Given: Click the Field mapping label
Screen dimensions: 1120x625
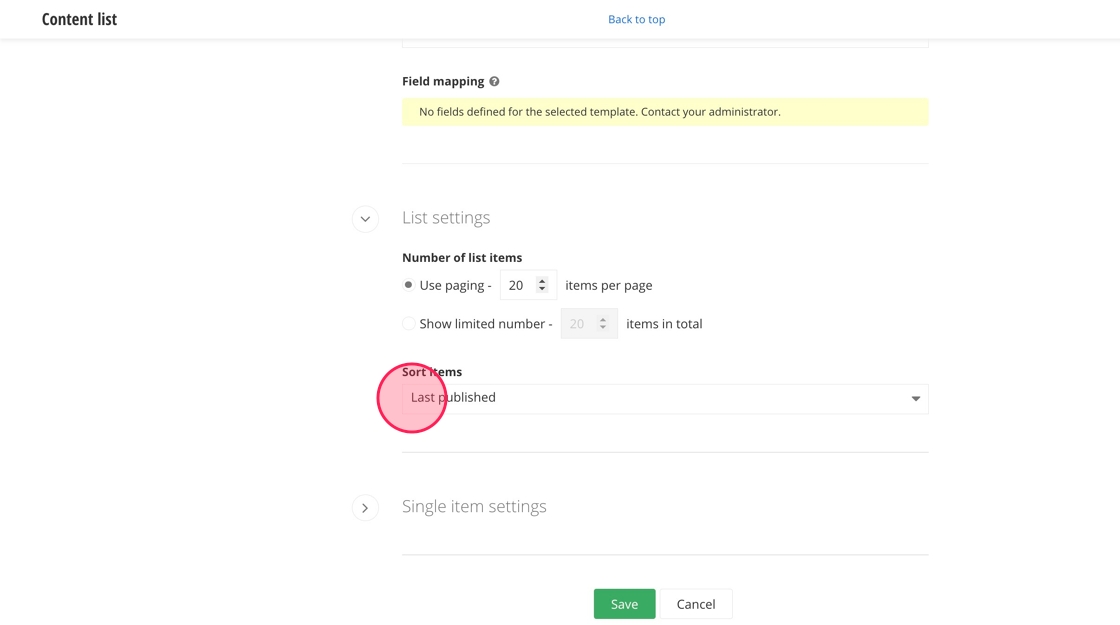Looking at the screenshot, I should (x=443, y=81).
